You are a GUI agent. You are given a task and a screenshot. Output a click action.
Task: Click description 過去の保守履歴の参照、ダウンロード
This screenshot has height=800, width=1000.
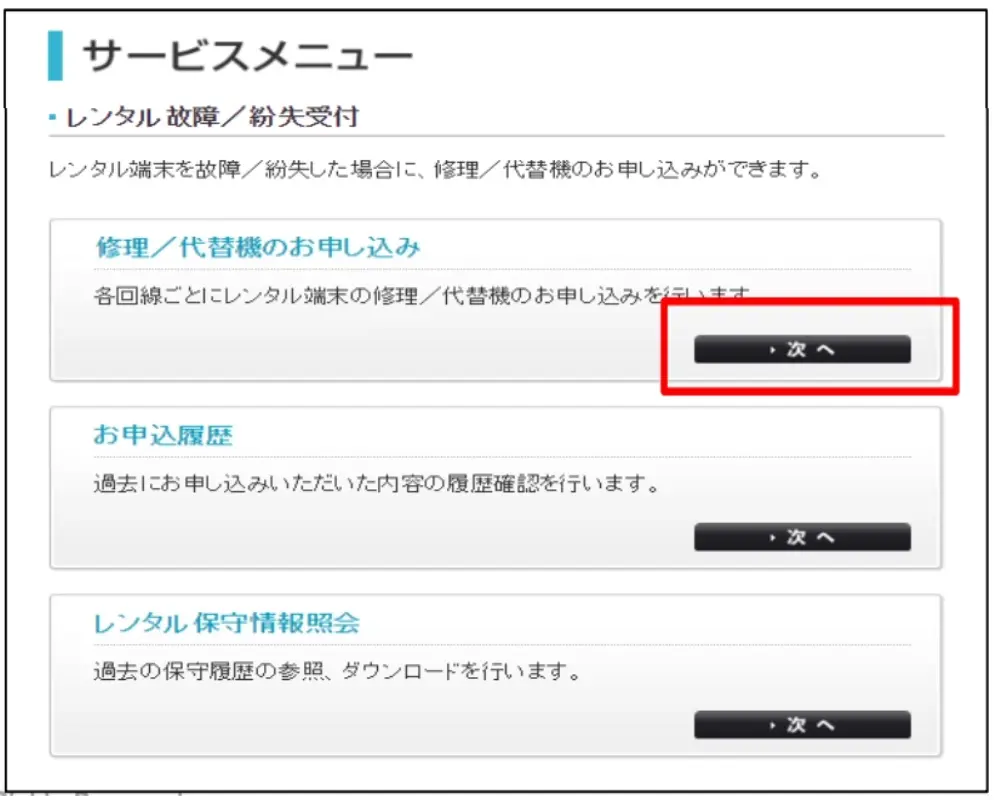pyautogui.click(x=338, y=671)
